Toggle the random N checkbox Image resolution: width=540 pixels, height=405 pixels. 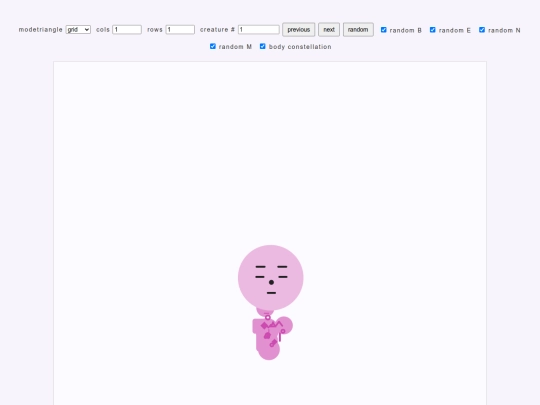point(482,30)
